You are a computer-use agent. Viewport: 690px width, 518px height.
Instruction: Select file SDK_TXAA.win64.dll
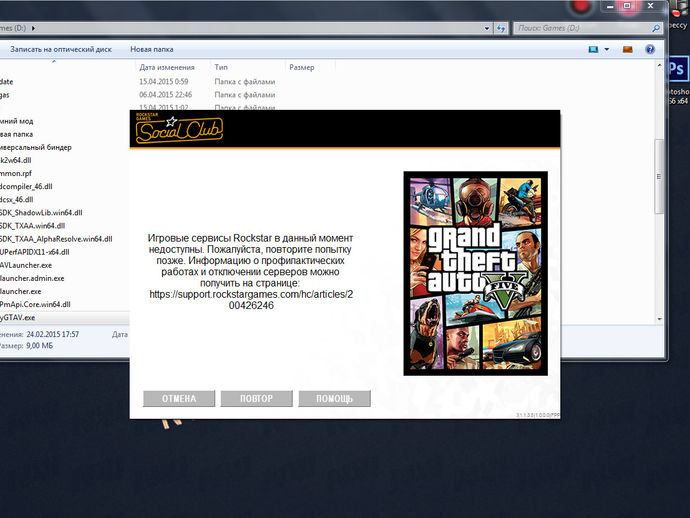point(33,226)
